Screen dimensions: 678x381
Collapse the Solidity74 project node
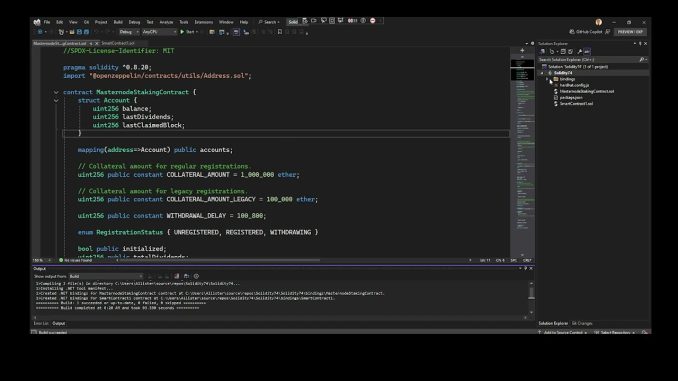point(542,73)
